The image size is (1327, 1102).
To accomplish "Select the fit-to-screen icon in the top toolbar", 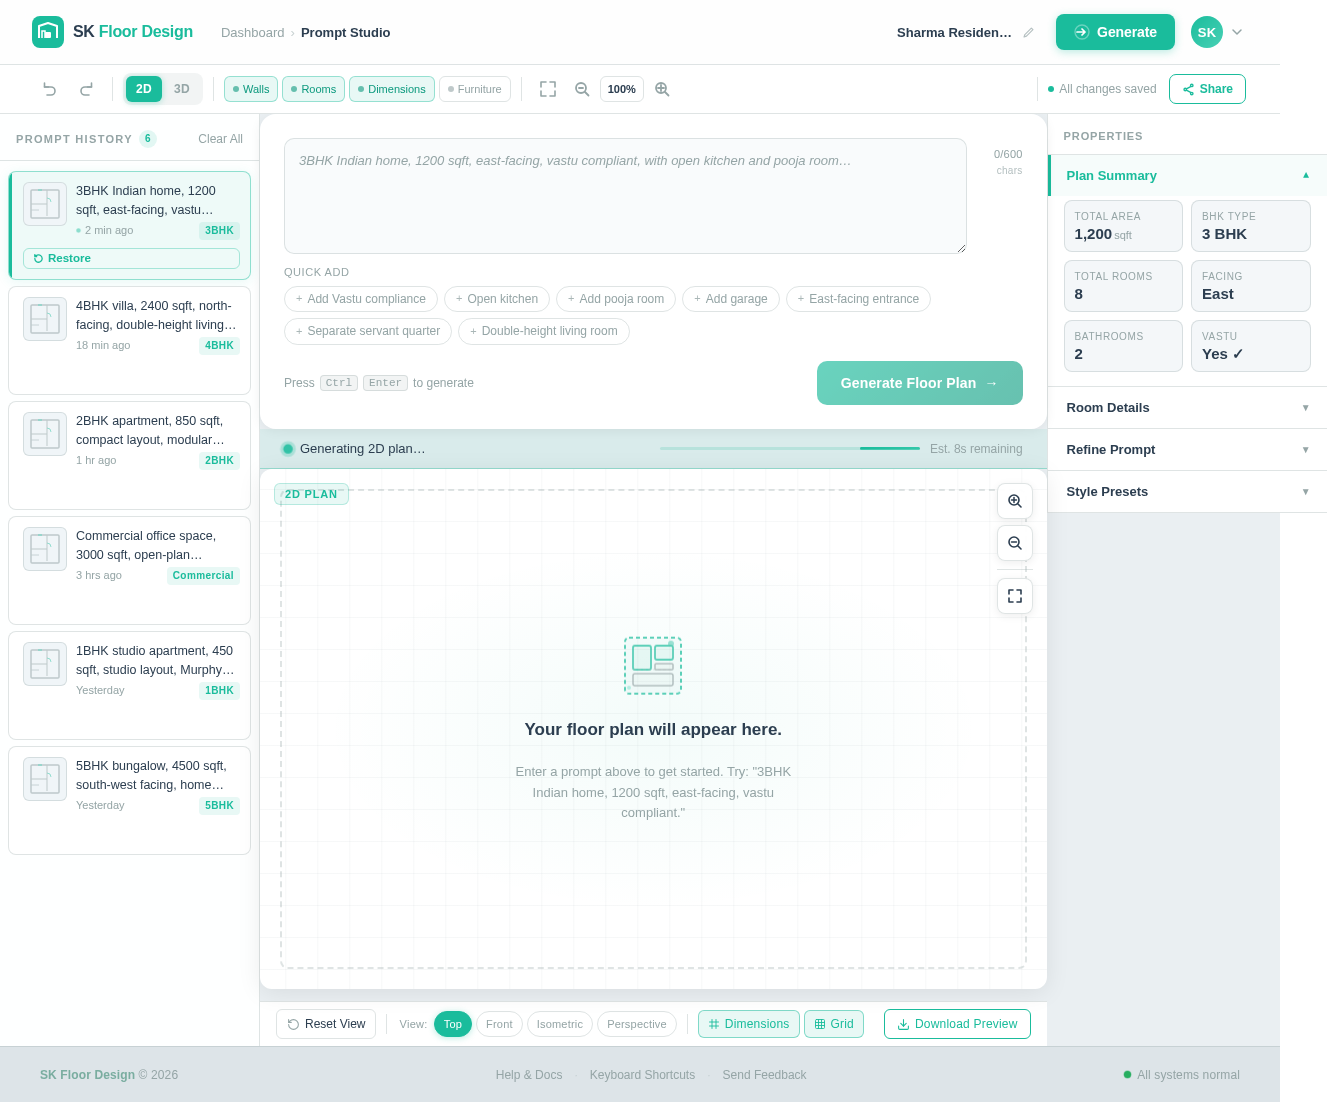I will (548, 89).
